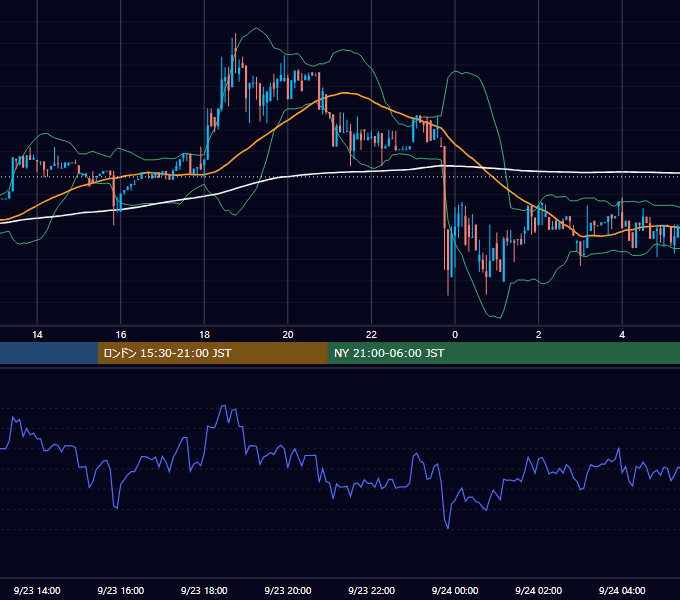Click the 9/23 16:00 timestamp label
Image resolution: width=680 pixels, height=600 pixels.
121,590
